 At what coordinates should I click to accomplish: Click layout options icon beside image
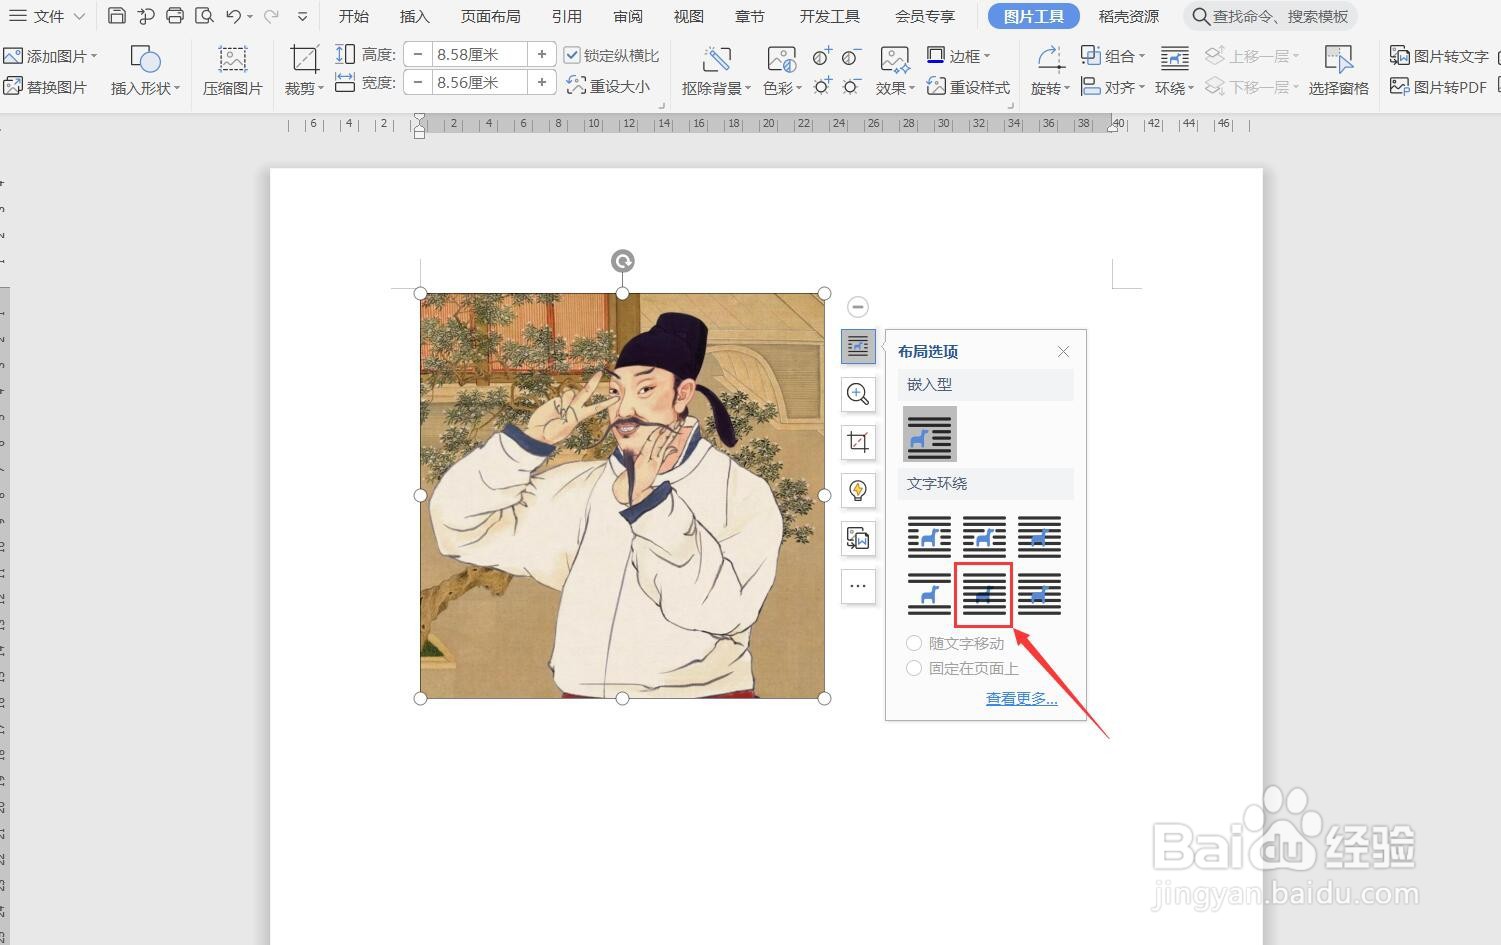(858, 346)
